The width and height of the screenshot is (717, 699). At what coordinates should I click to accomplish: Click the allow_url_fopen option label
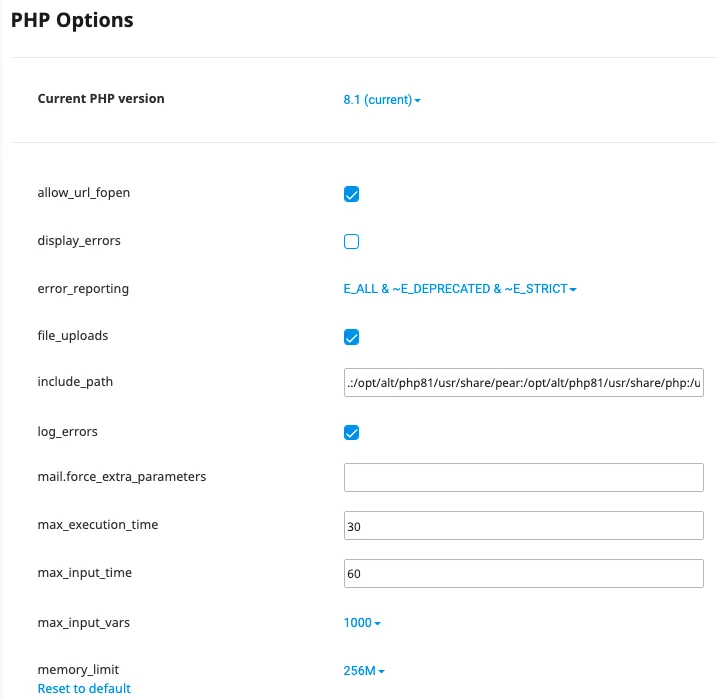84,193
